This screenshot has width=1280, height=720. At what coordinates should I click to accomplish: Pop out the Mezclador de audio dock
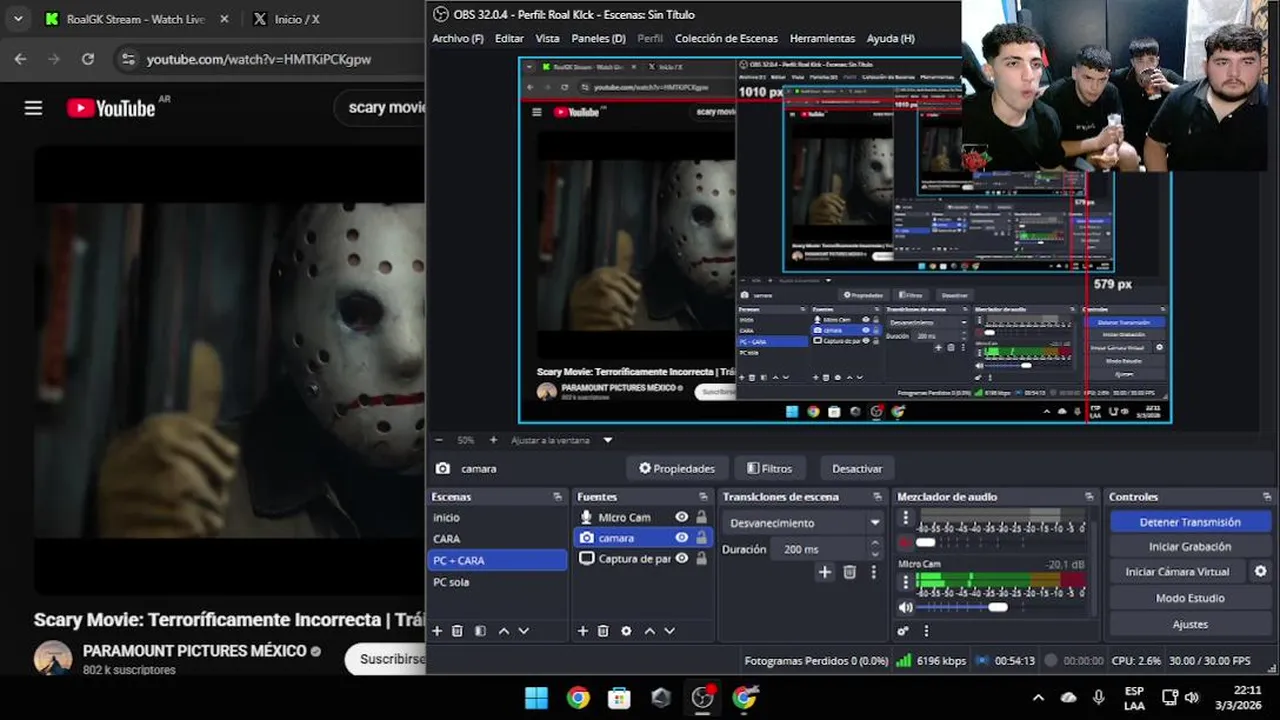1089,497
